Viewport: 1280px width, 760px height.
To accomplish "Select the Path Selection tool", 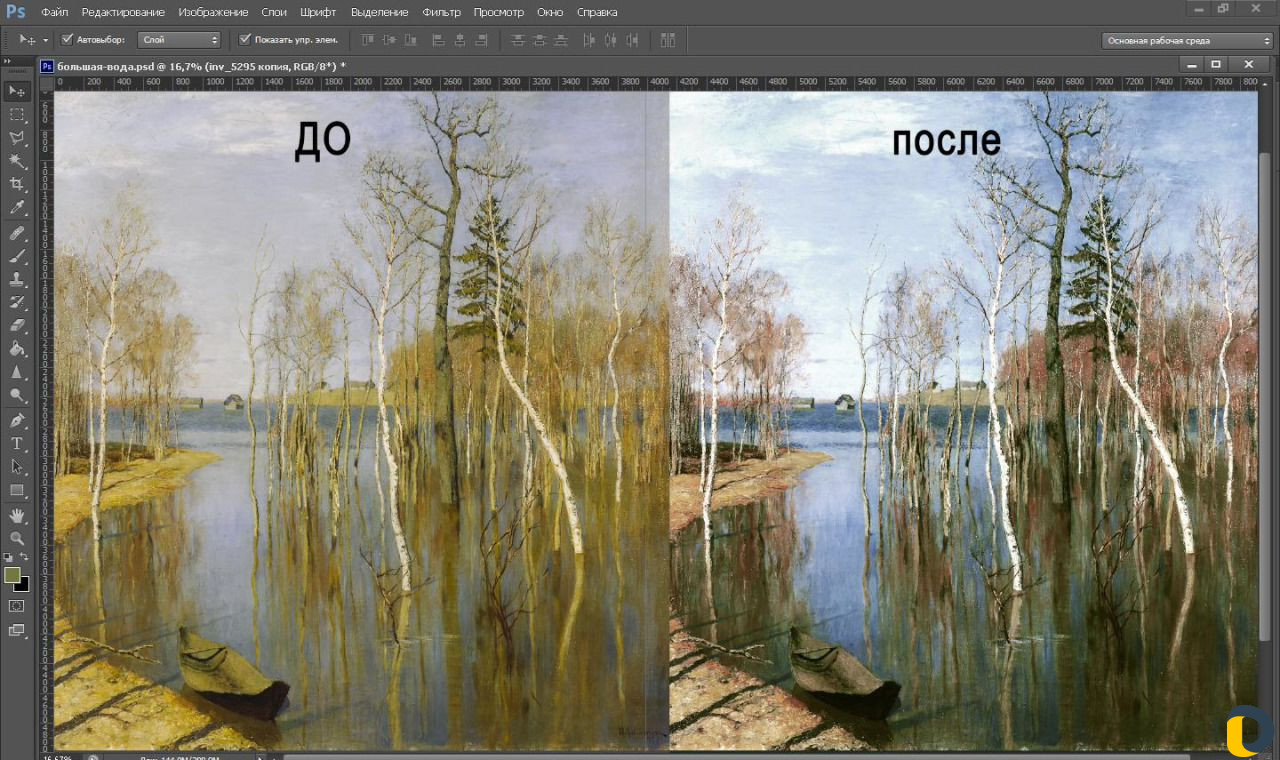I will pyautogui.click(x=17, y=466).
